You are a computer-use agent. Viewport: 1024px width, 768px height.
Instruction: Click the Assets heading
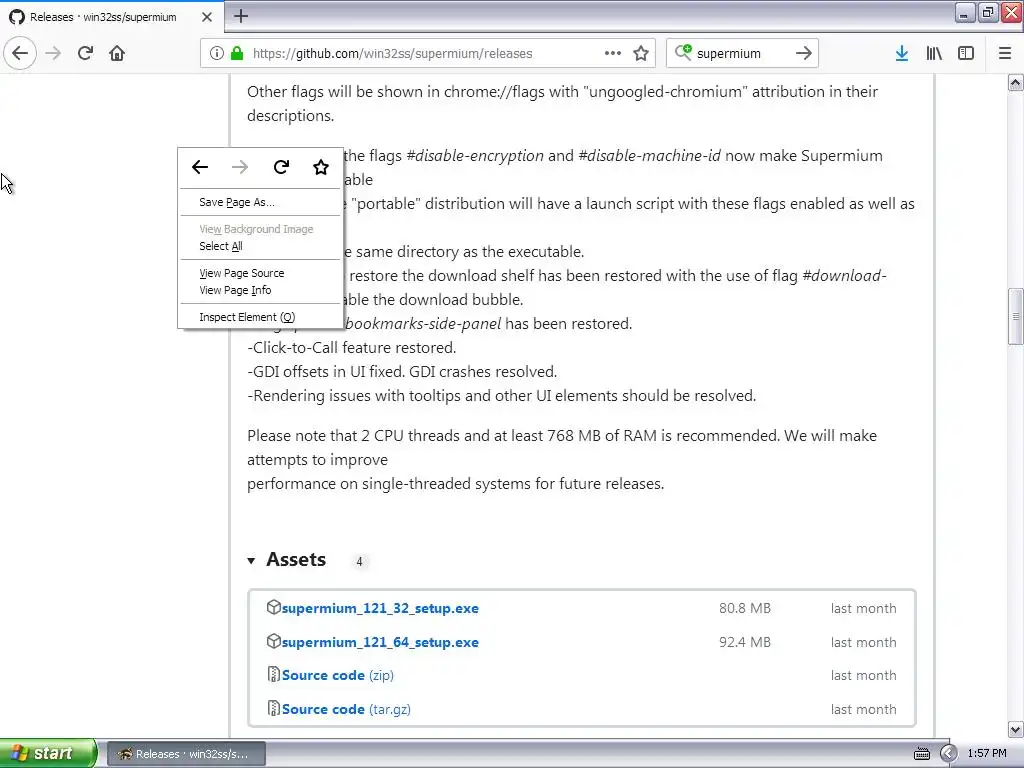click(x=296, y=560)
